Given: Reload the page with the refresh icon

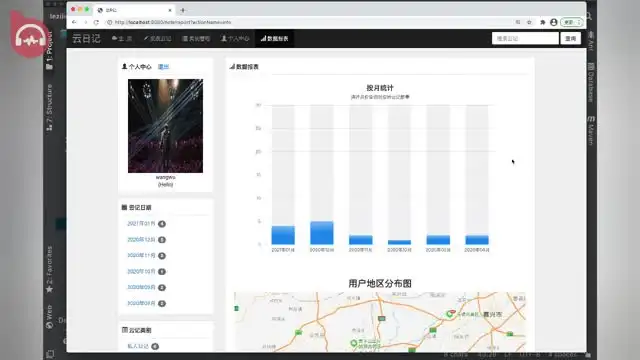Looking at the screenshot, I should pos(96,22).
